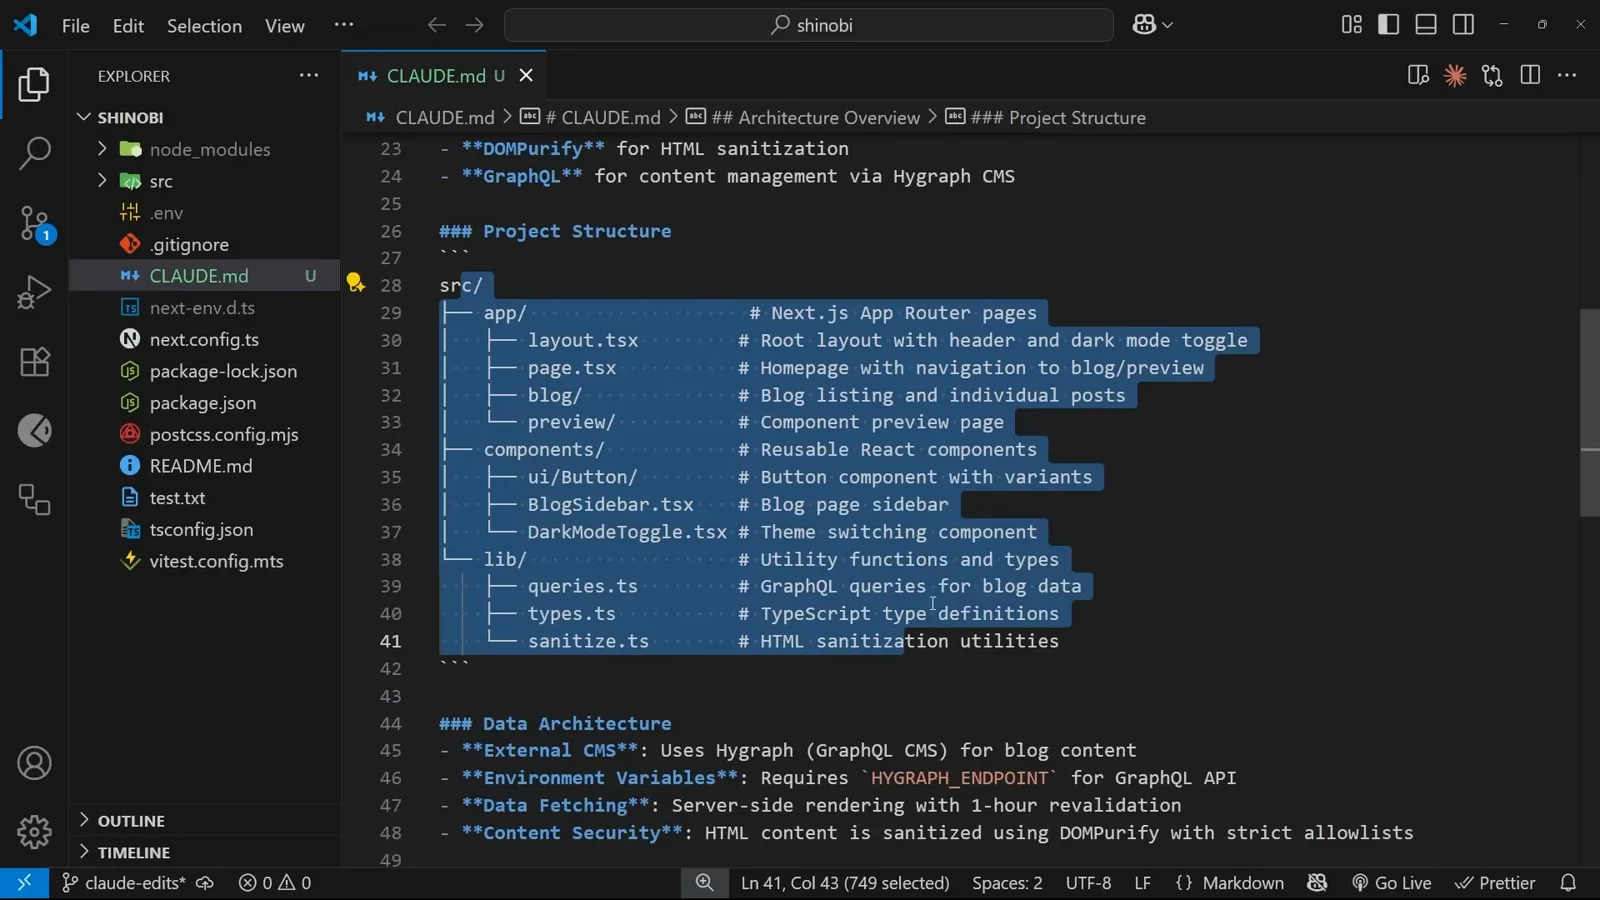1600x900 pixels.
Task: Click the Open Changes icon in editor toolbar
Action: click(x=1492, y=76)
